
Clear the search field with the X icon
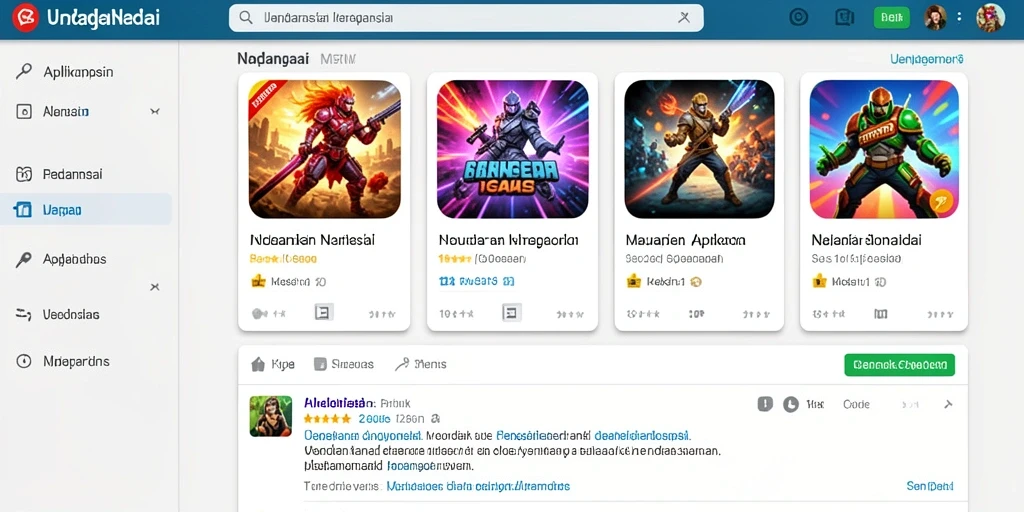tap(684, 18)
